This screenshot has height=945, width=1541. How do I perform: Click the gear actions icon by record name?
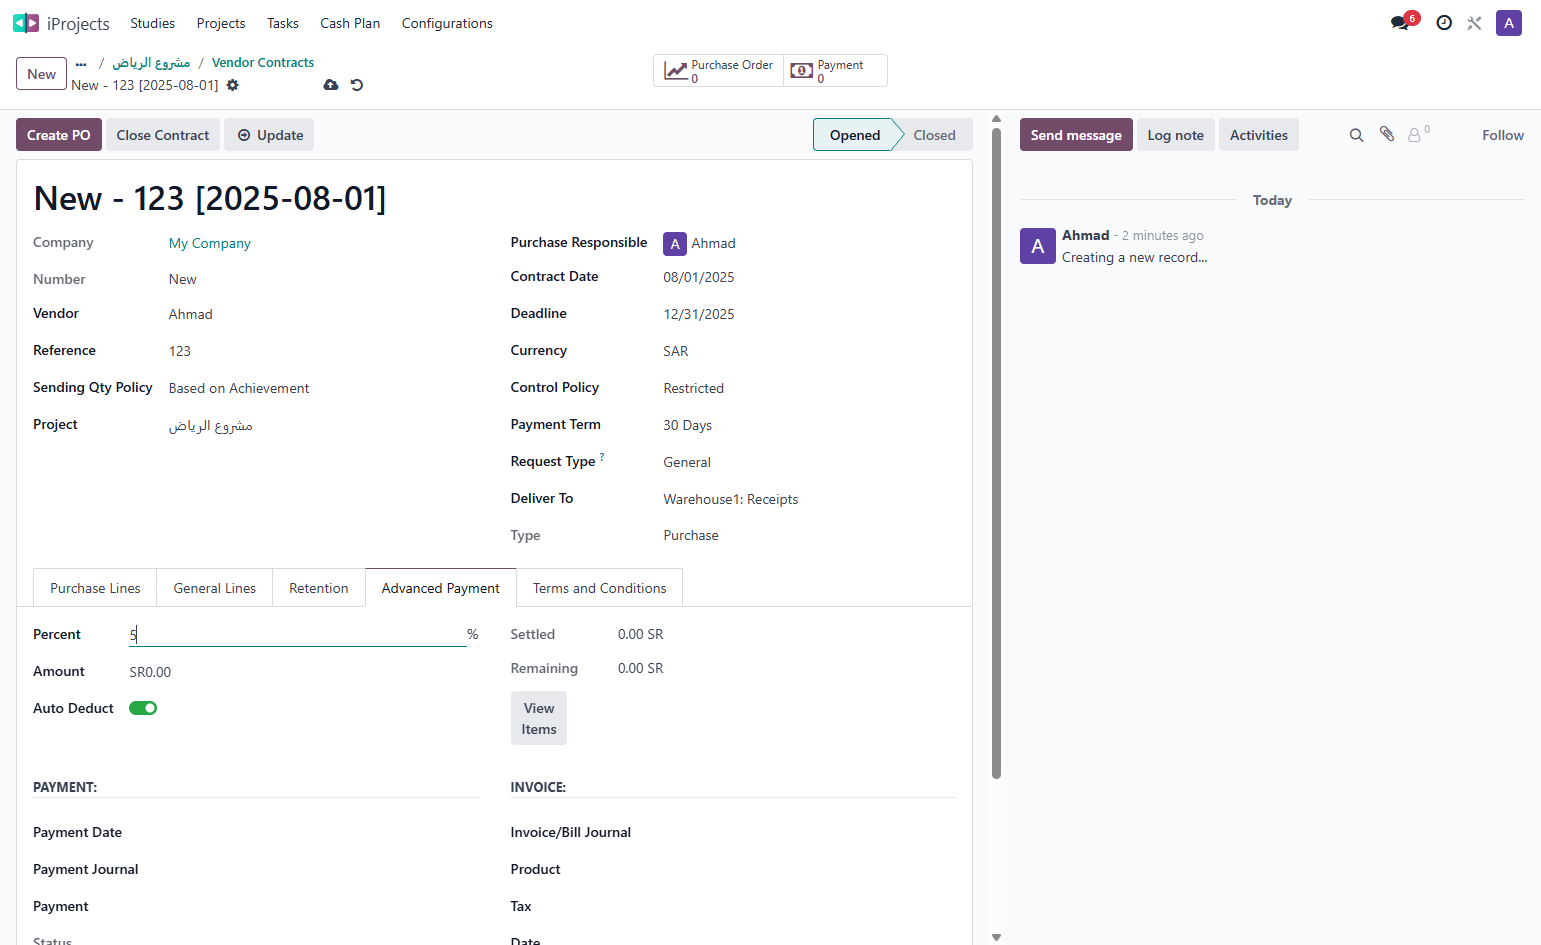233,85
